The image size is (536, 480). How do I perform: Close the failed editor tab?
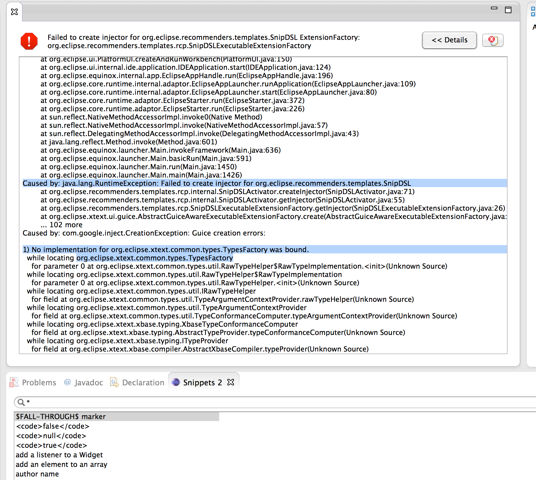[14, 12]
